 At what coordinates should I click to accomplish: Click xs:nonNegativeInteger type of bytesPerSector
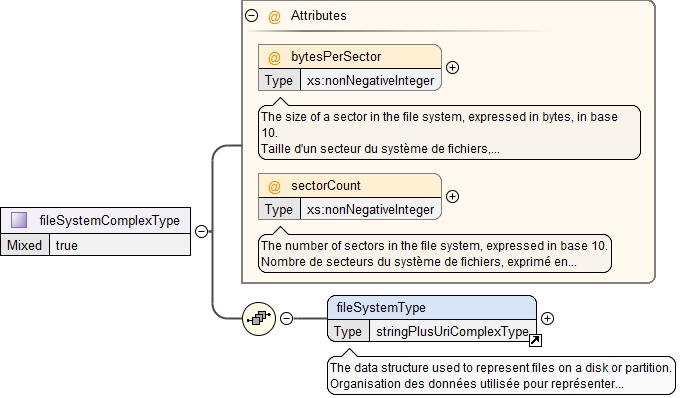(x=370, y=81)
